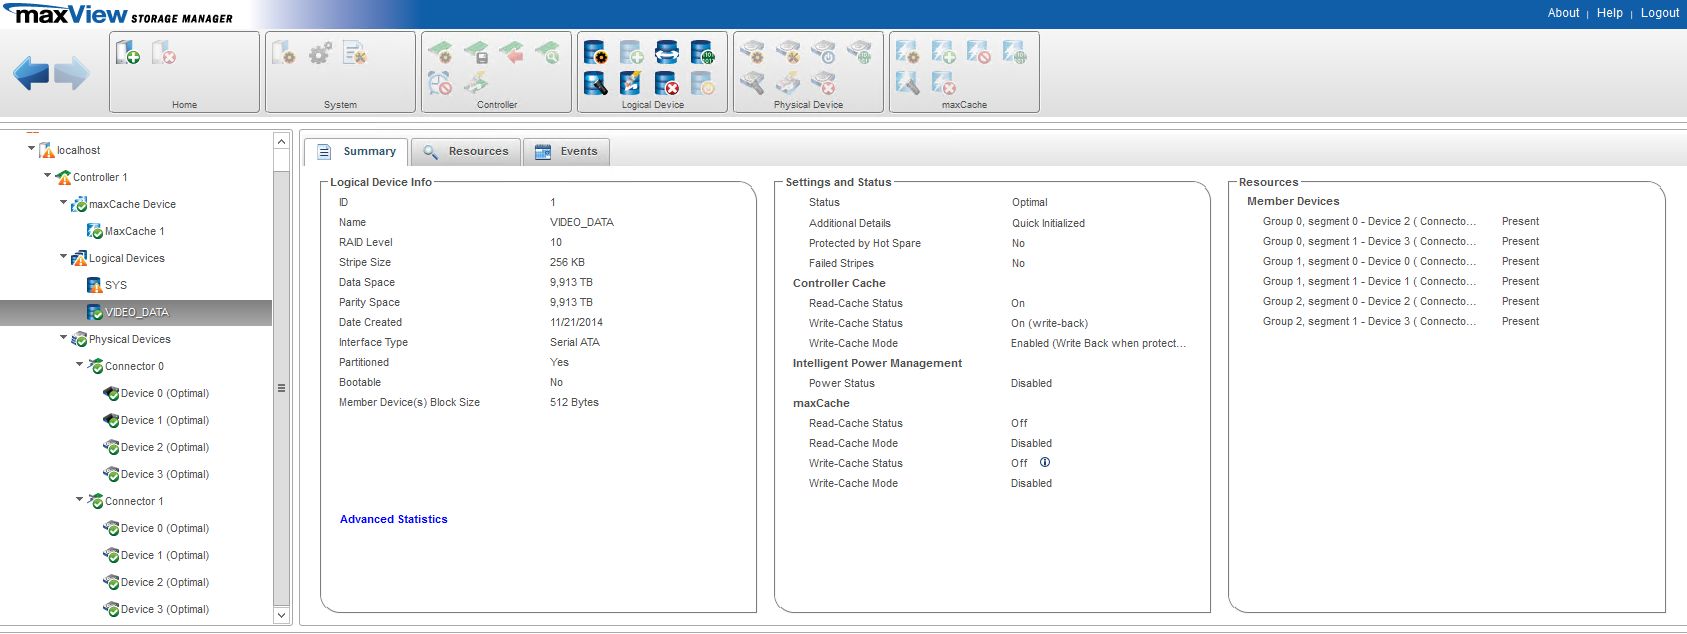
Task: Collapse the Physical Devices tree node
Action: (63, 338)
